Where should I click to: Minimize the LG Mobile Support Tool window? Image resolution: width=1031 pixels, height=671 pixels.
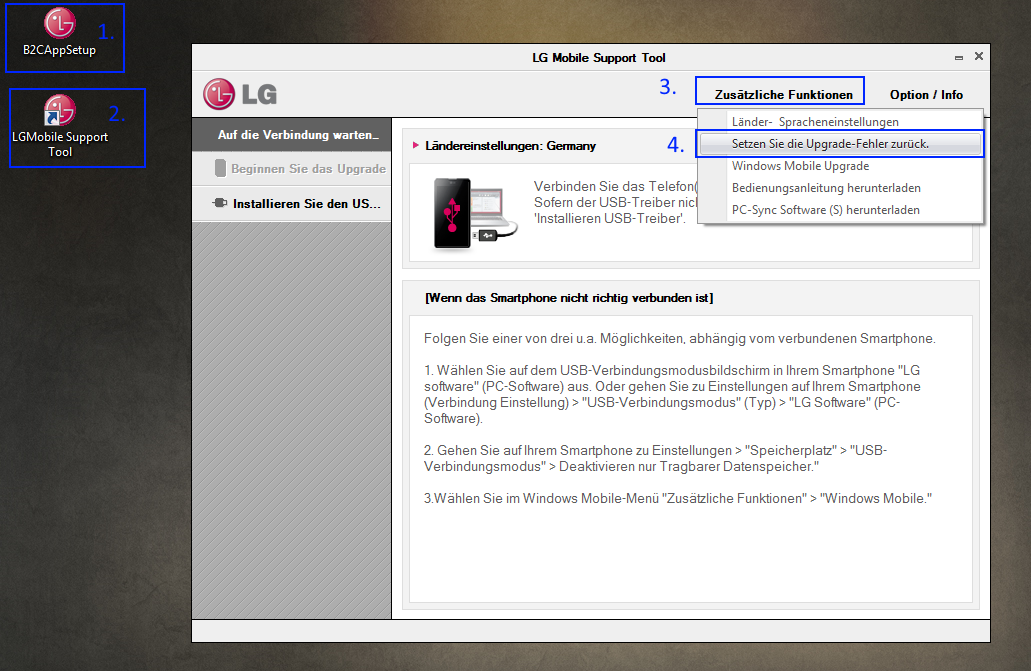click(x=959, y=58)
